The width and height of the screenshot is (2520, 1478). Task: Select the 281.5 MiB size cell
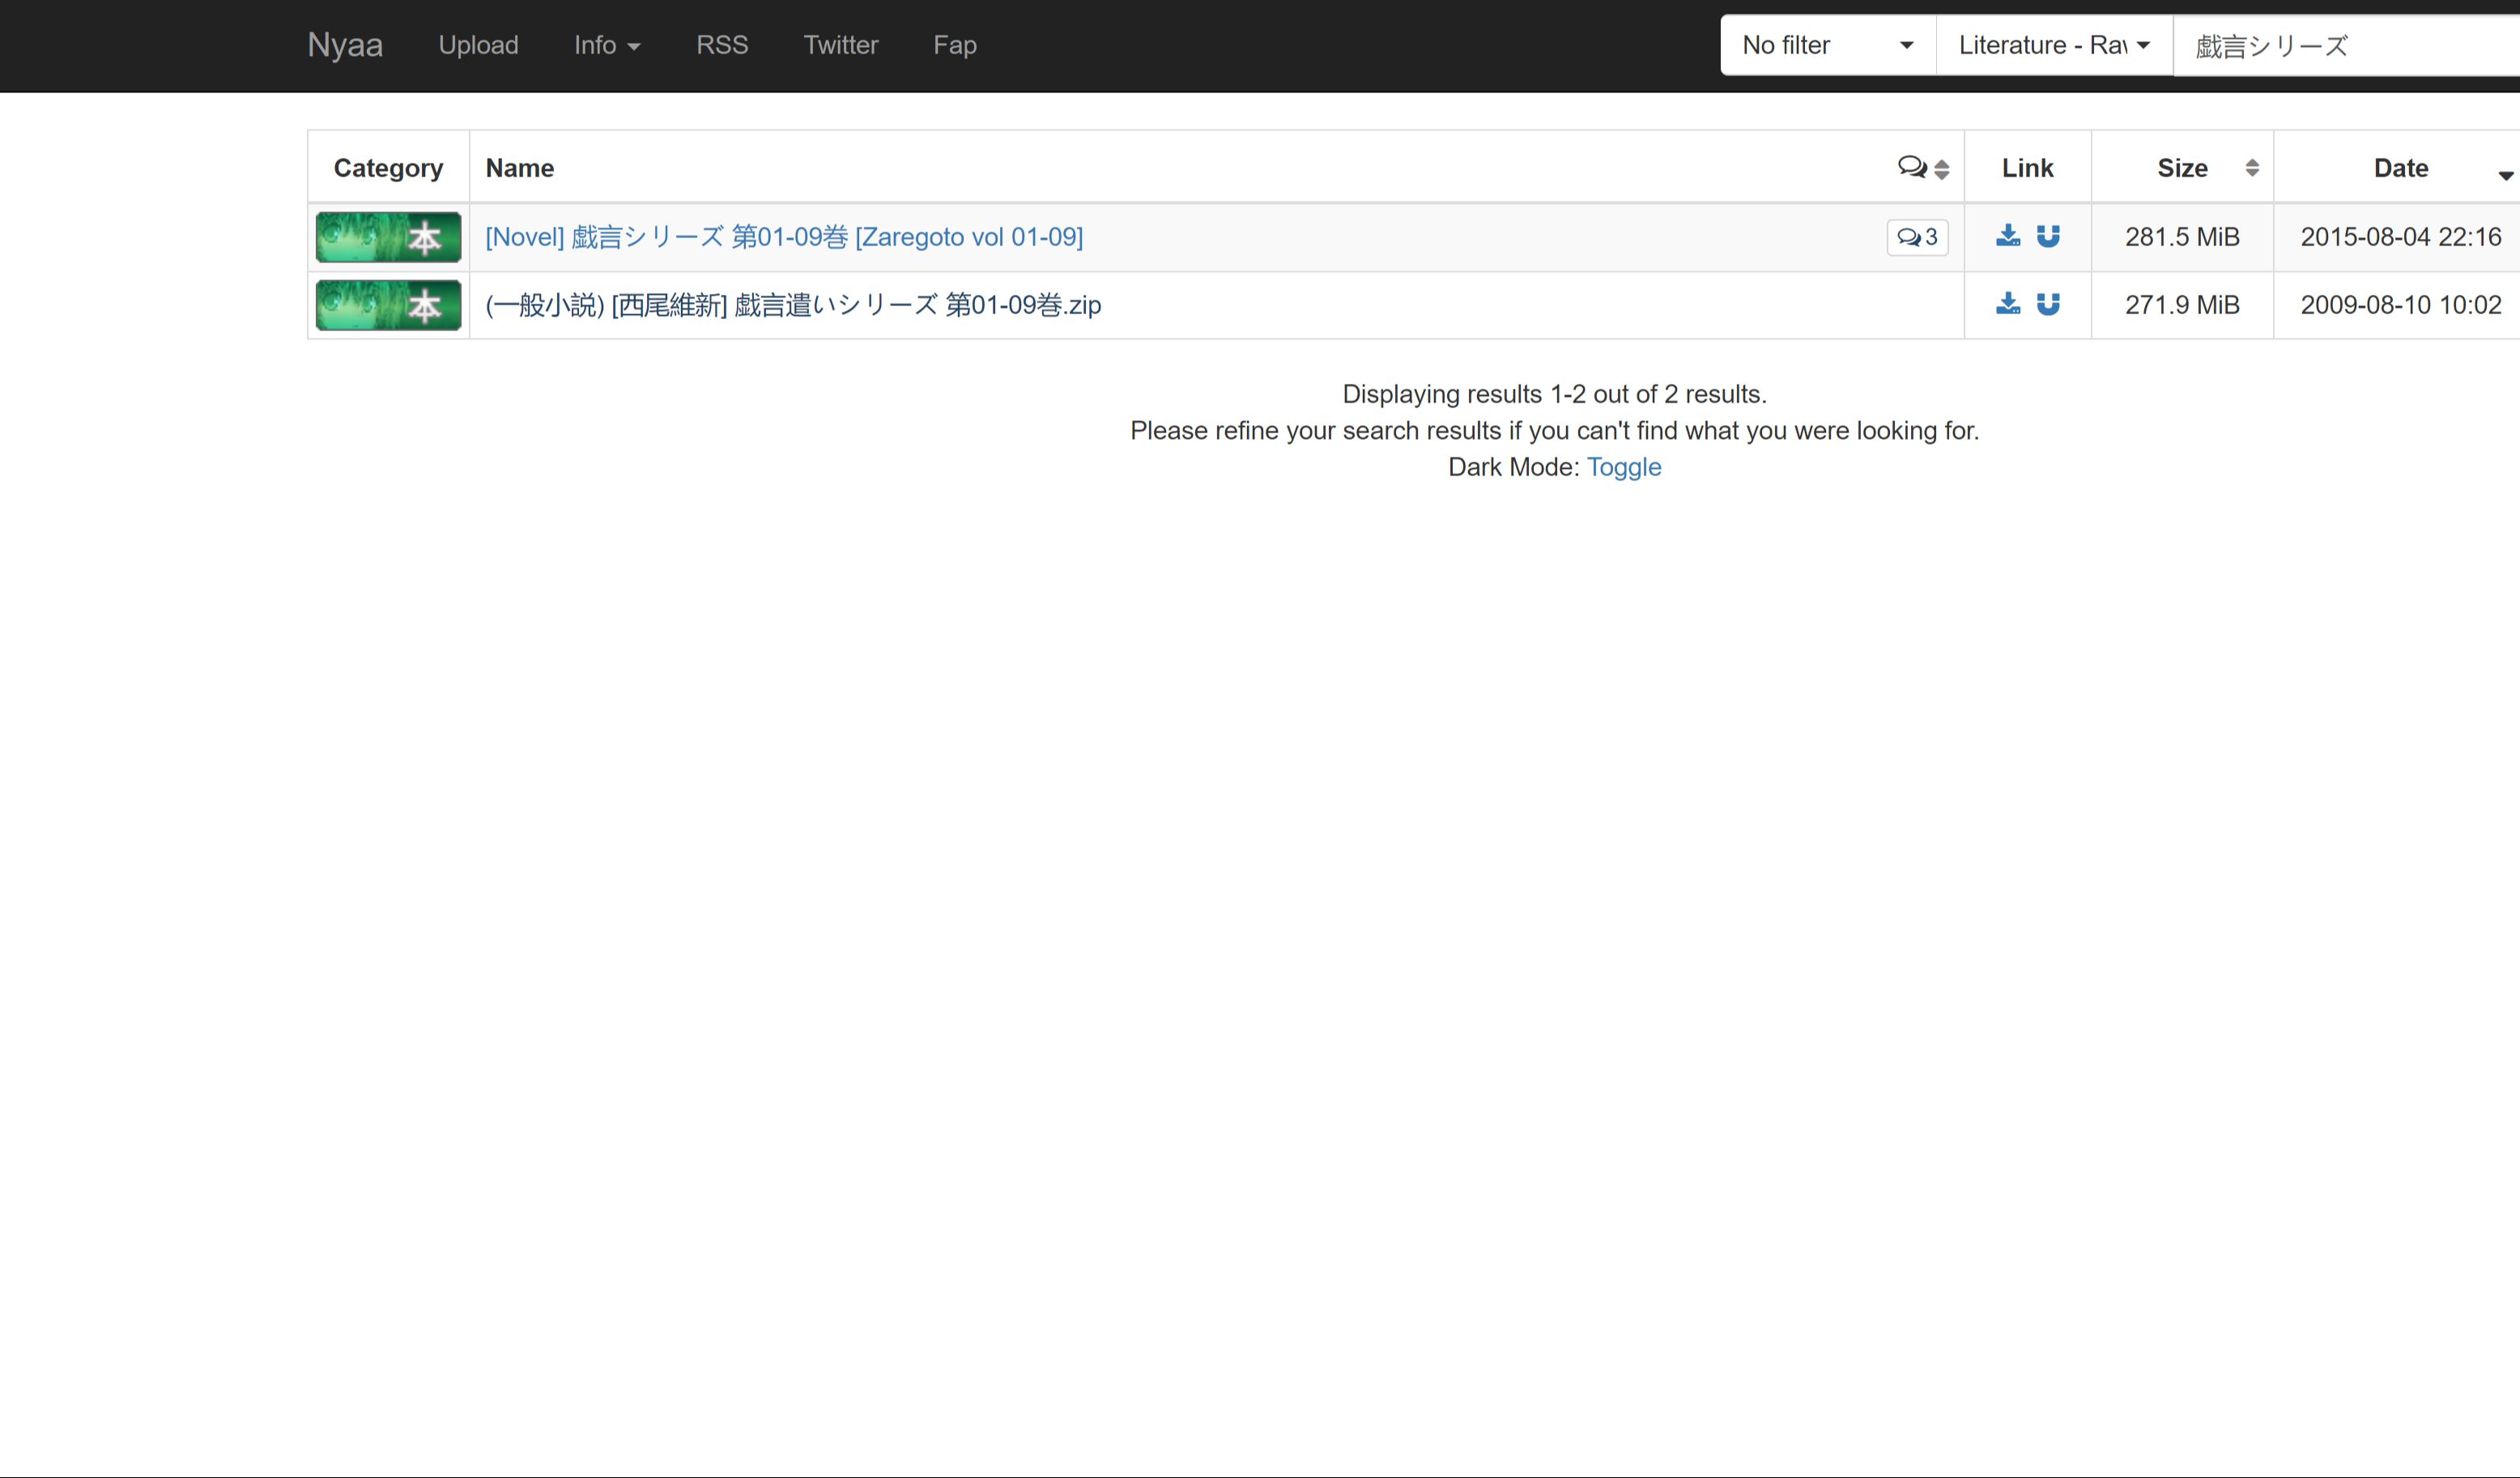(x=2182, y=237)
